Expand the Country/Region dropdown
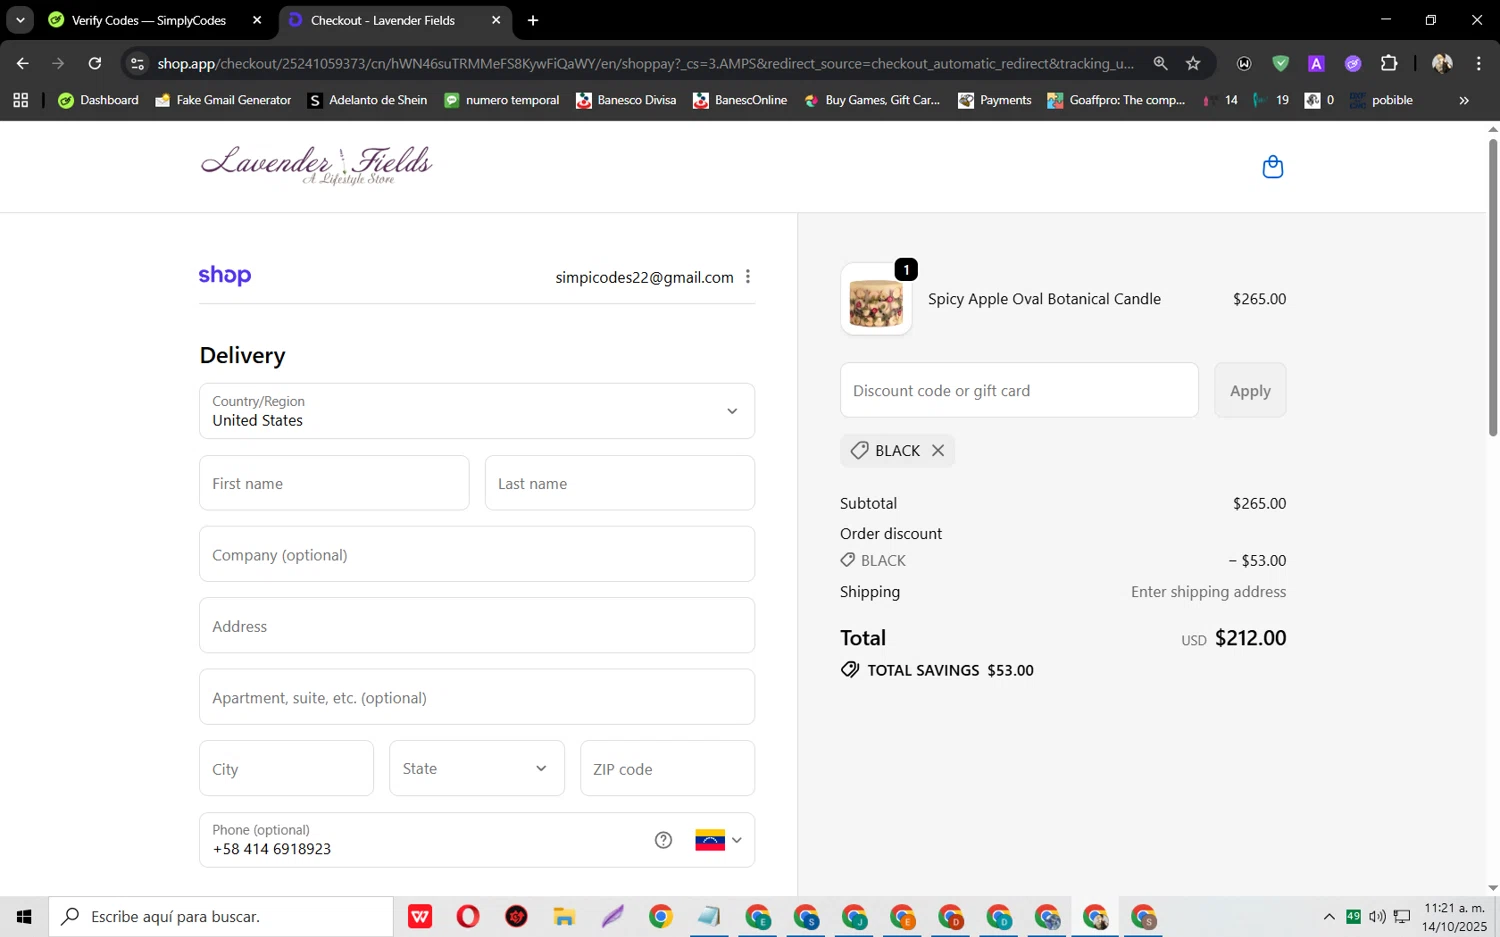 coord(477,411)
